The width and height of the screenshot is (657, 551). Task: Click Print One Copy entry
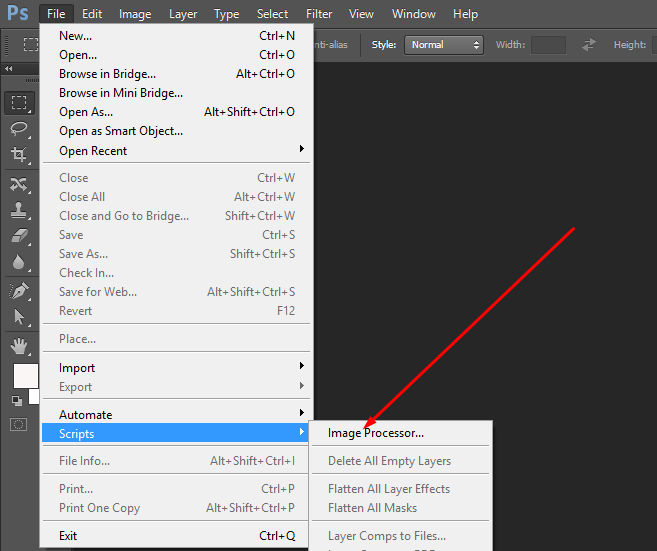(x=176, y=508)
